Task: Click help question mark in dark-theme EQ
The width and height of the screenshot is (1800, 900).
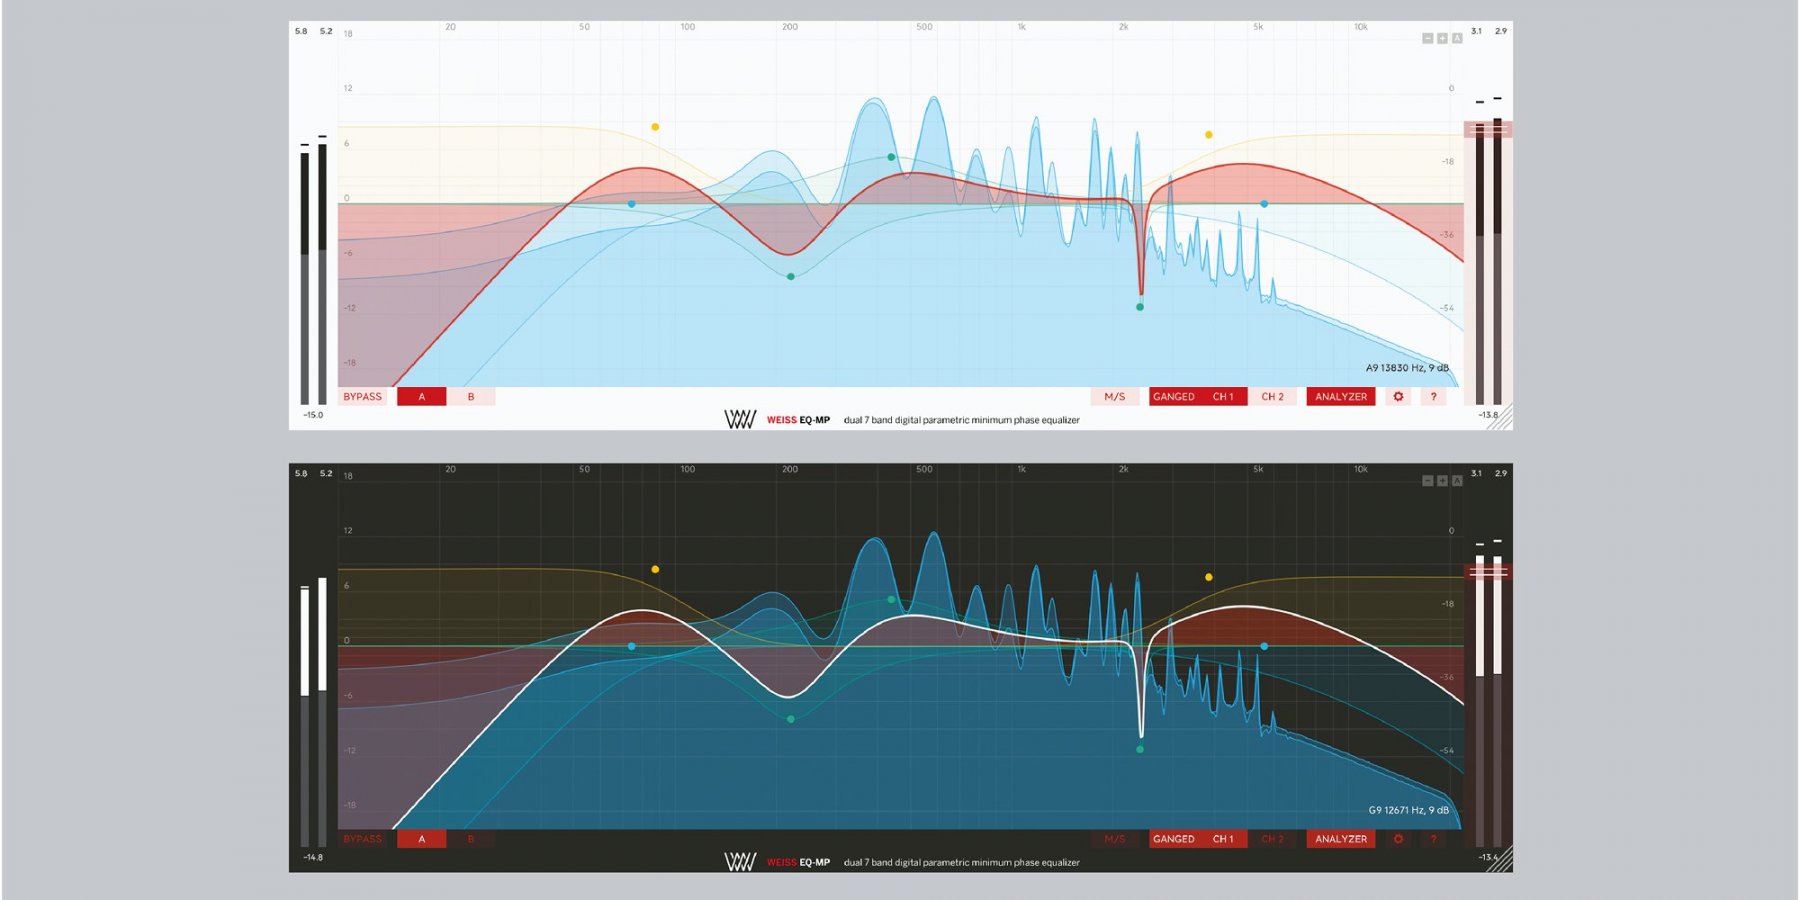Action: click(x=1433, y=839)
